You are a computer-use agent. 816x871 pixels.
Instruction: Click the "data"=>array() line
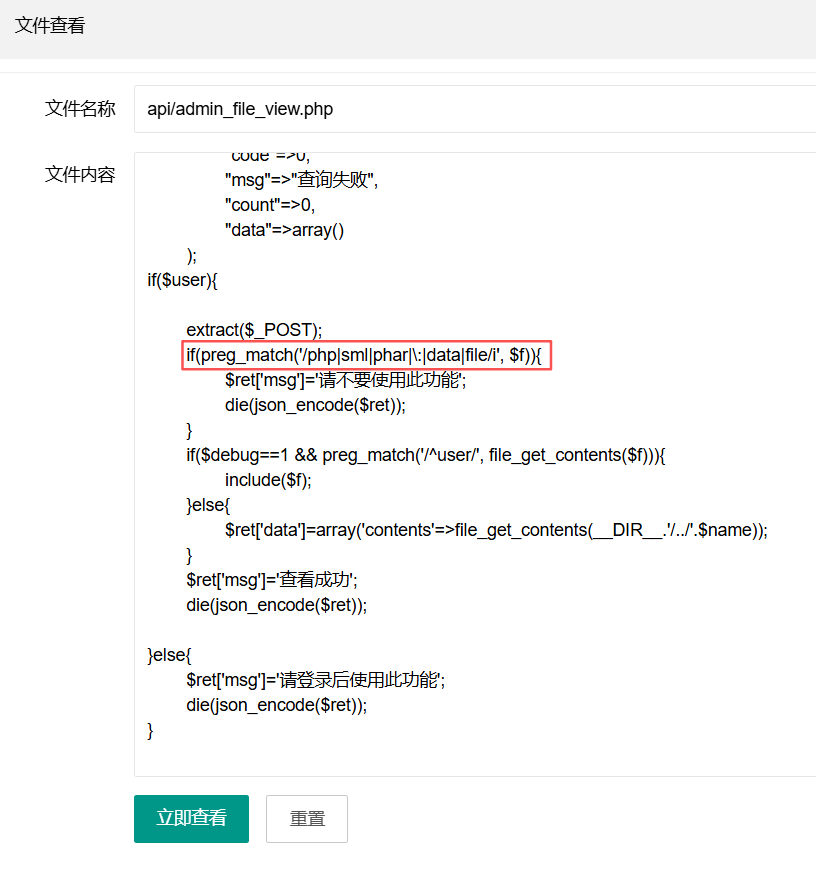pyautogui.click(x=284, y=230)
